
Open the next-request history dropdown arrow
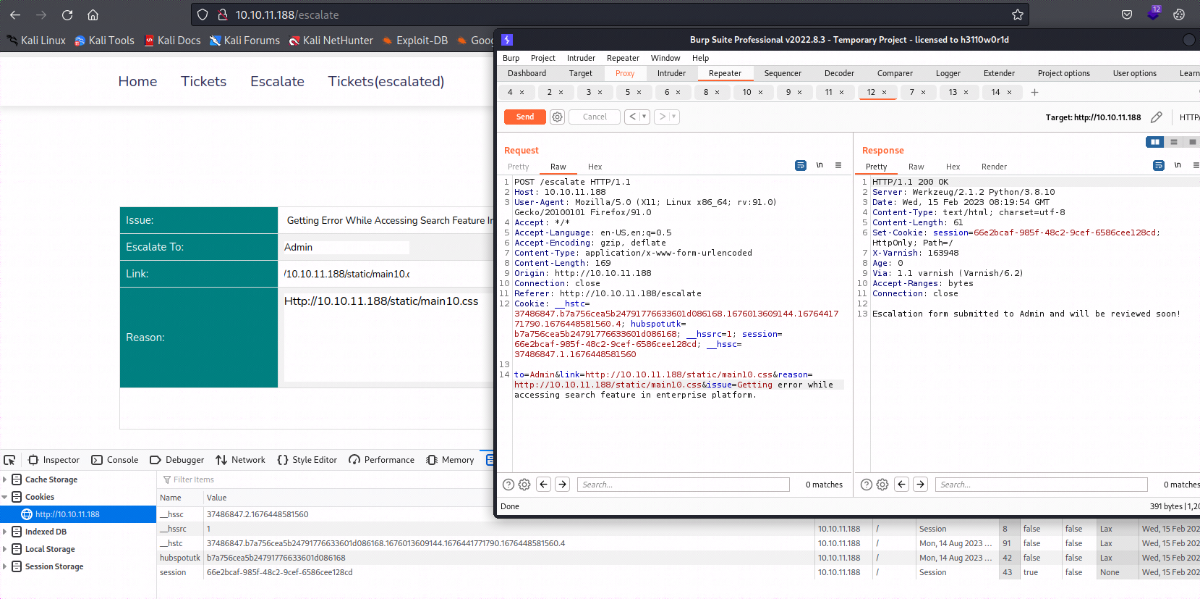[x=674, y=117]
